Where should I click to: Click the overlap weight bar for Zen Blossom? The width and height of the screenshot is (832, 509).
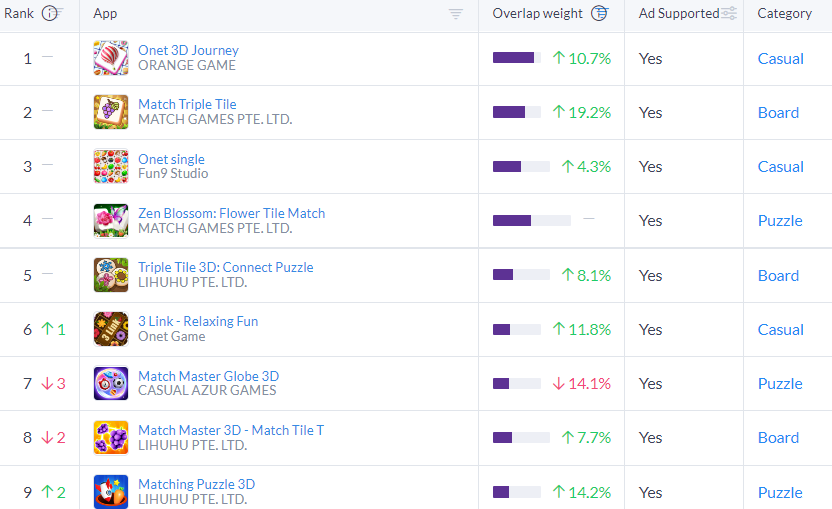(532, 220)
